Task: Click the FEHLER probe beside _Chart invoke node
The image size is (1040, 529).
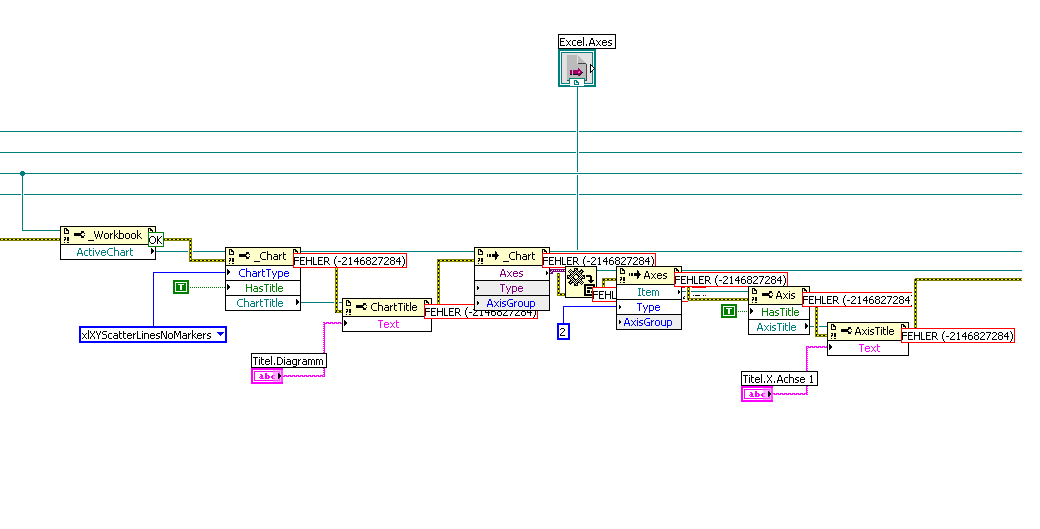Action: [599, 261]
